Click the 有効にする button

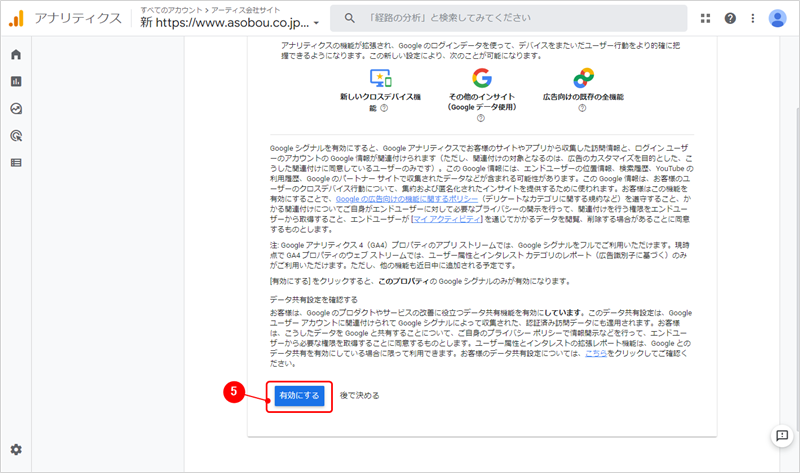point(299,395)
